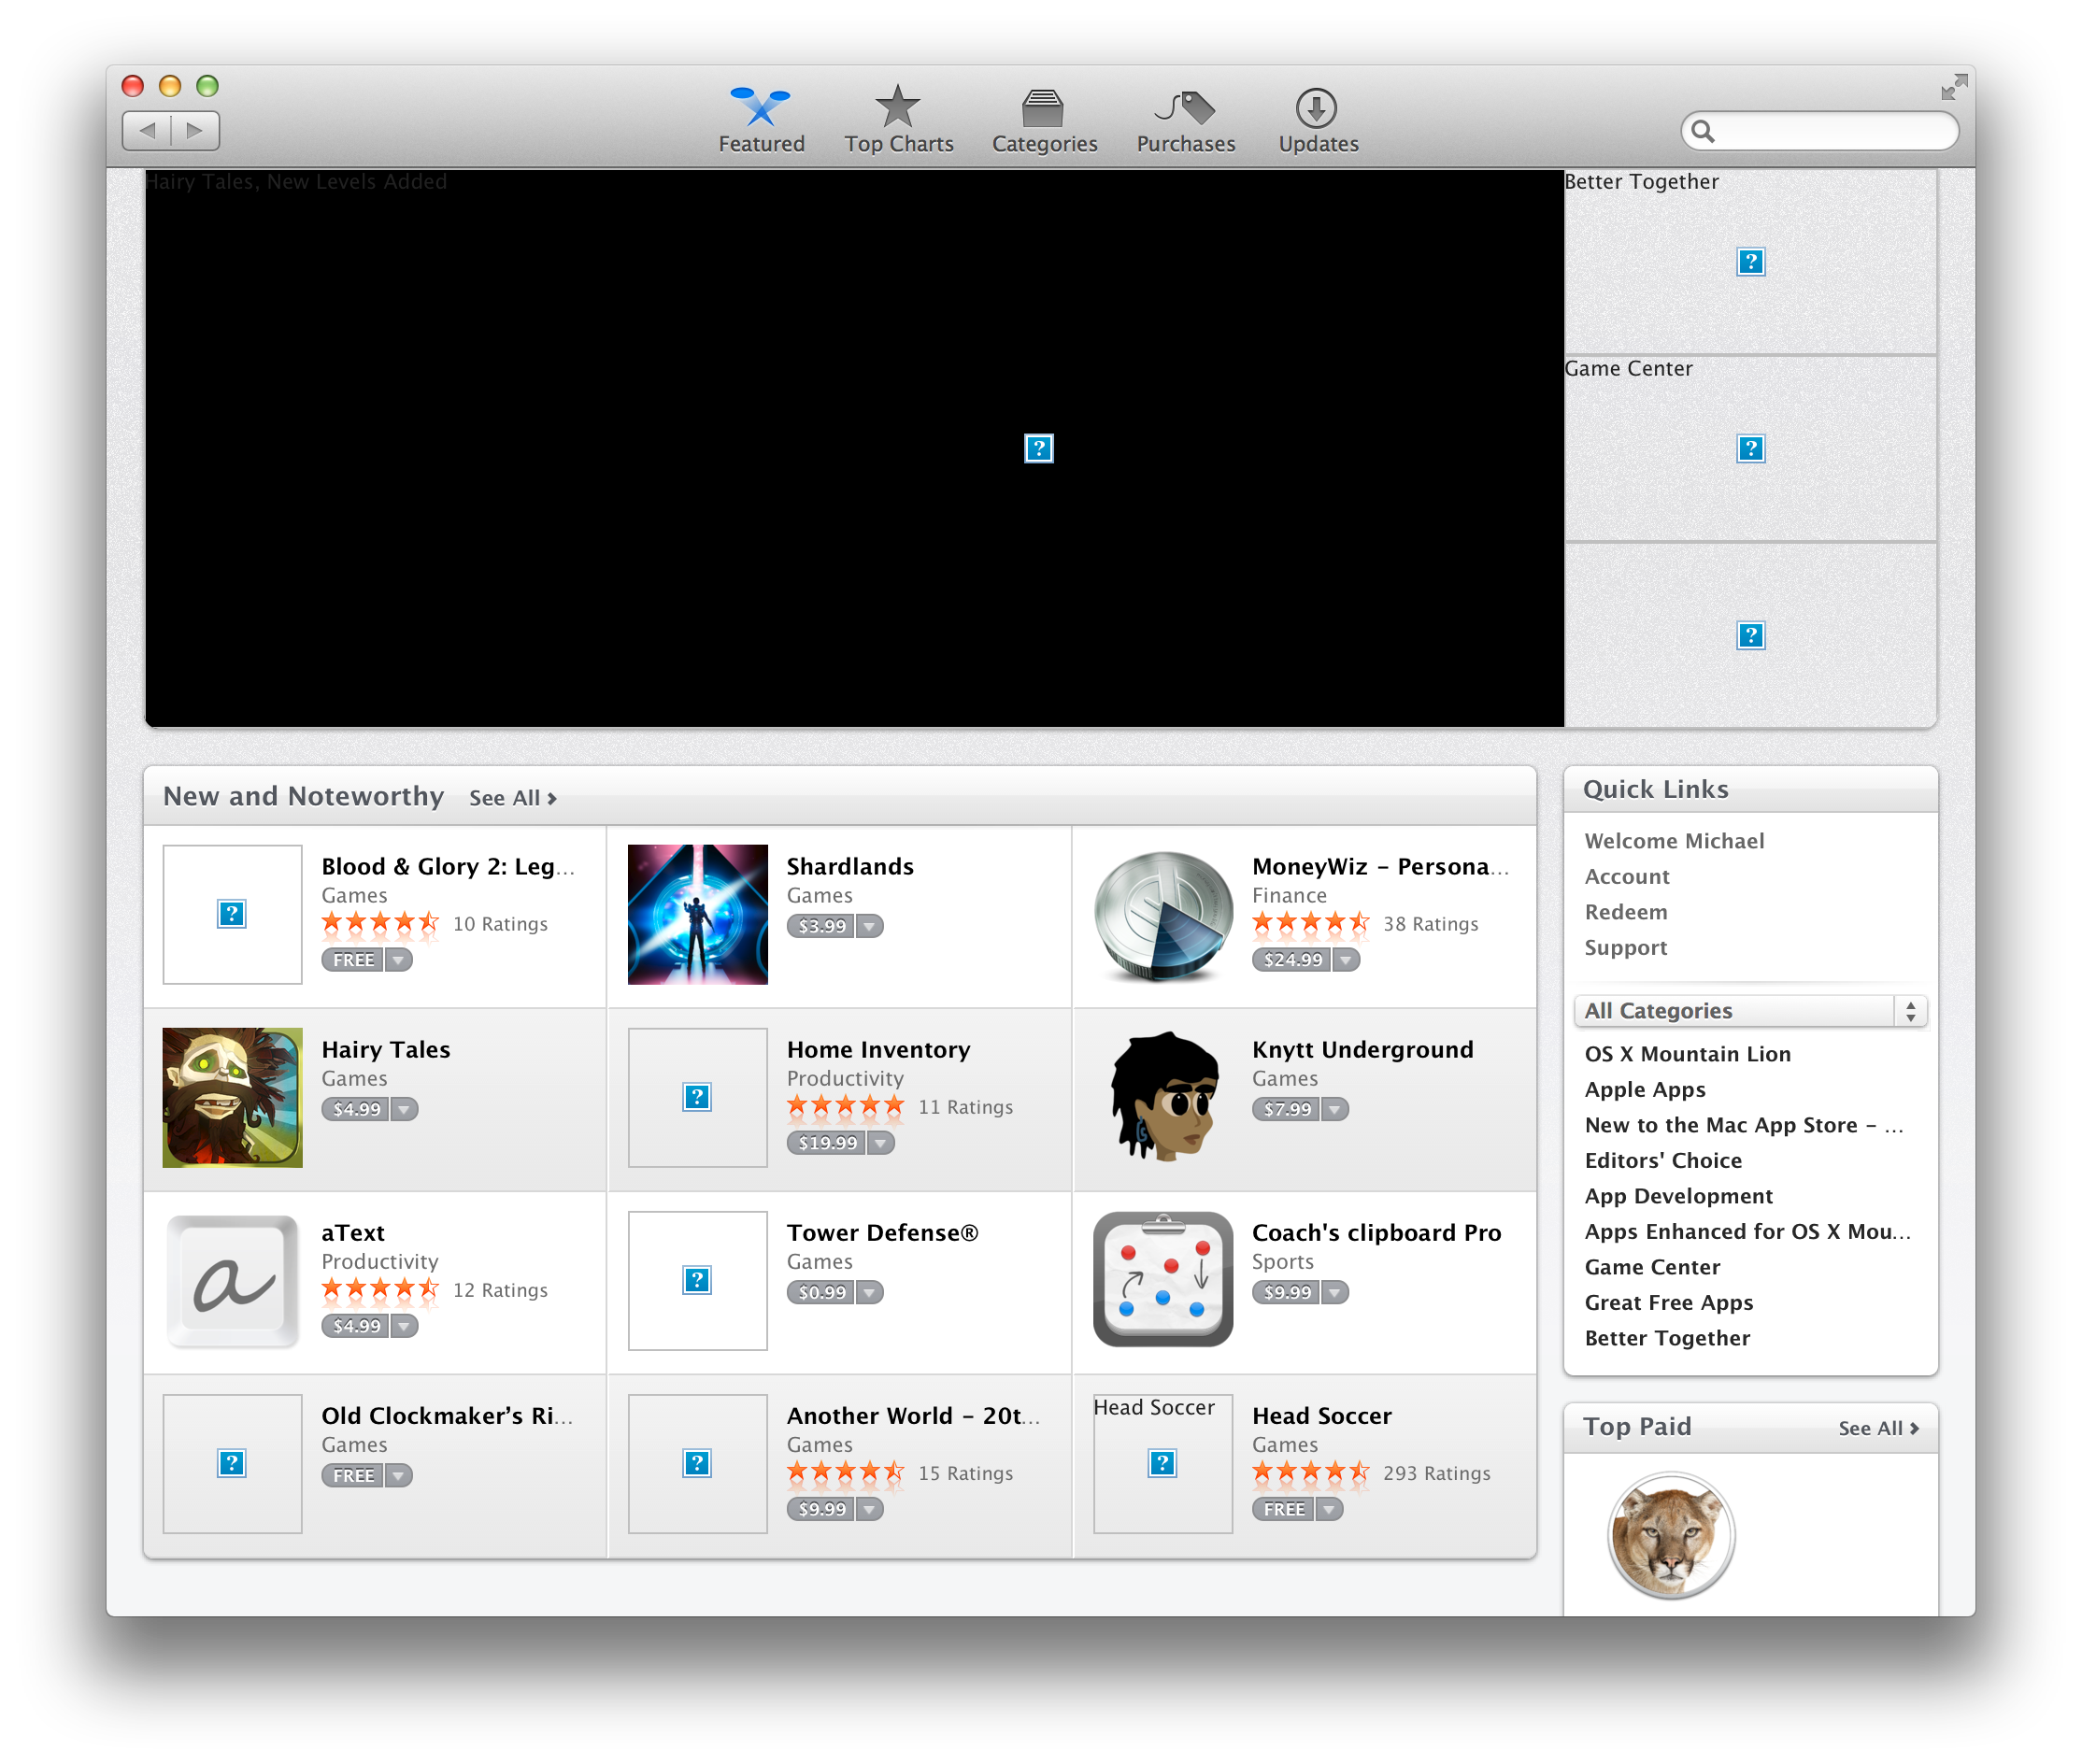This screenshot has width=2082, height=1764.
Task: Open the MoneyWiz app icon
Action: [x=1162, y=914]
